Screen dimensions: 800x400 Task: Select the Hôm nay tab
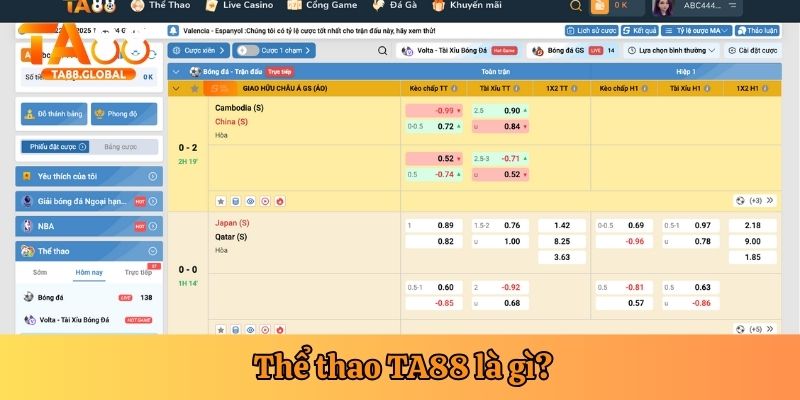pyautogui.click(x=89, y=272)
